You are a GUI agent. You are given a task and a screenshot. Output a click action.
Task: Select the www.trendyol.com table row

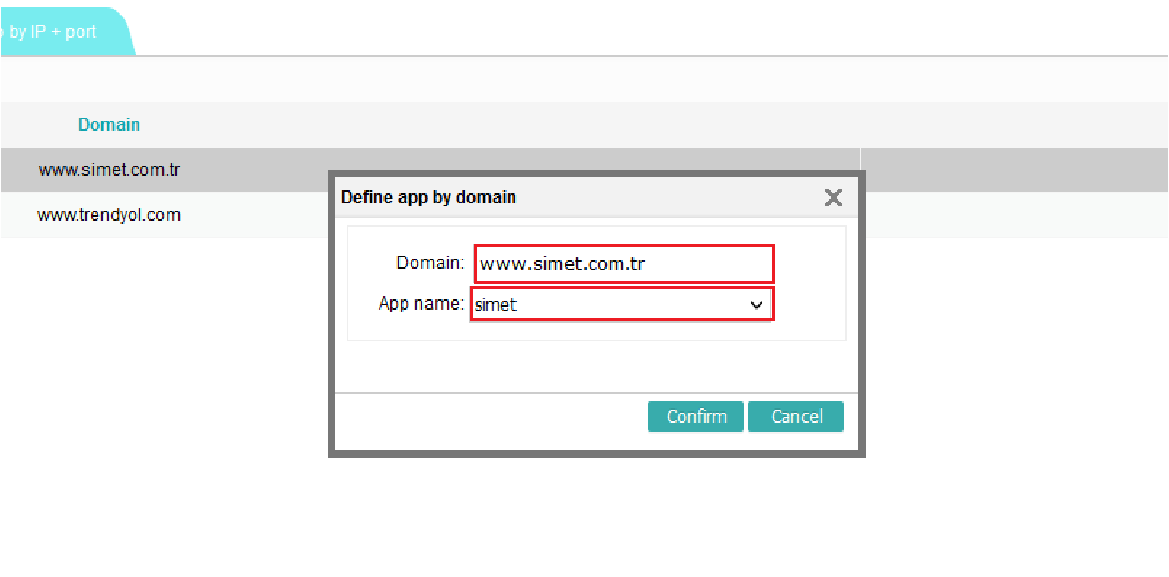pos(109,215)
